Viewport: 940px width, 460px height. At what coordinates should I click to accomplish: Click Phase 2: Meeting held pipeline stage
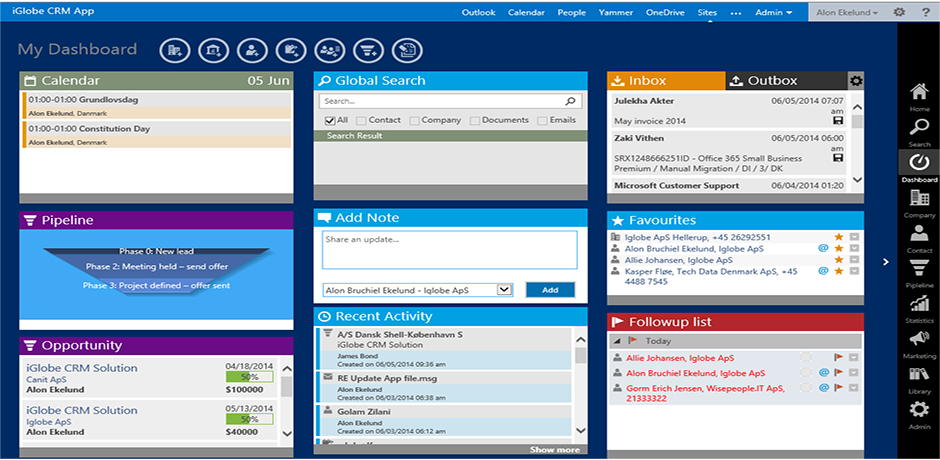(x=156, y=266)
